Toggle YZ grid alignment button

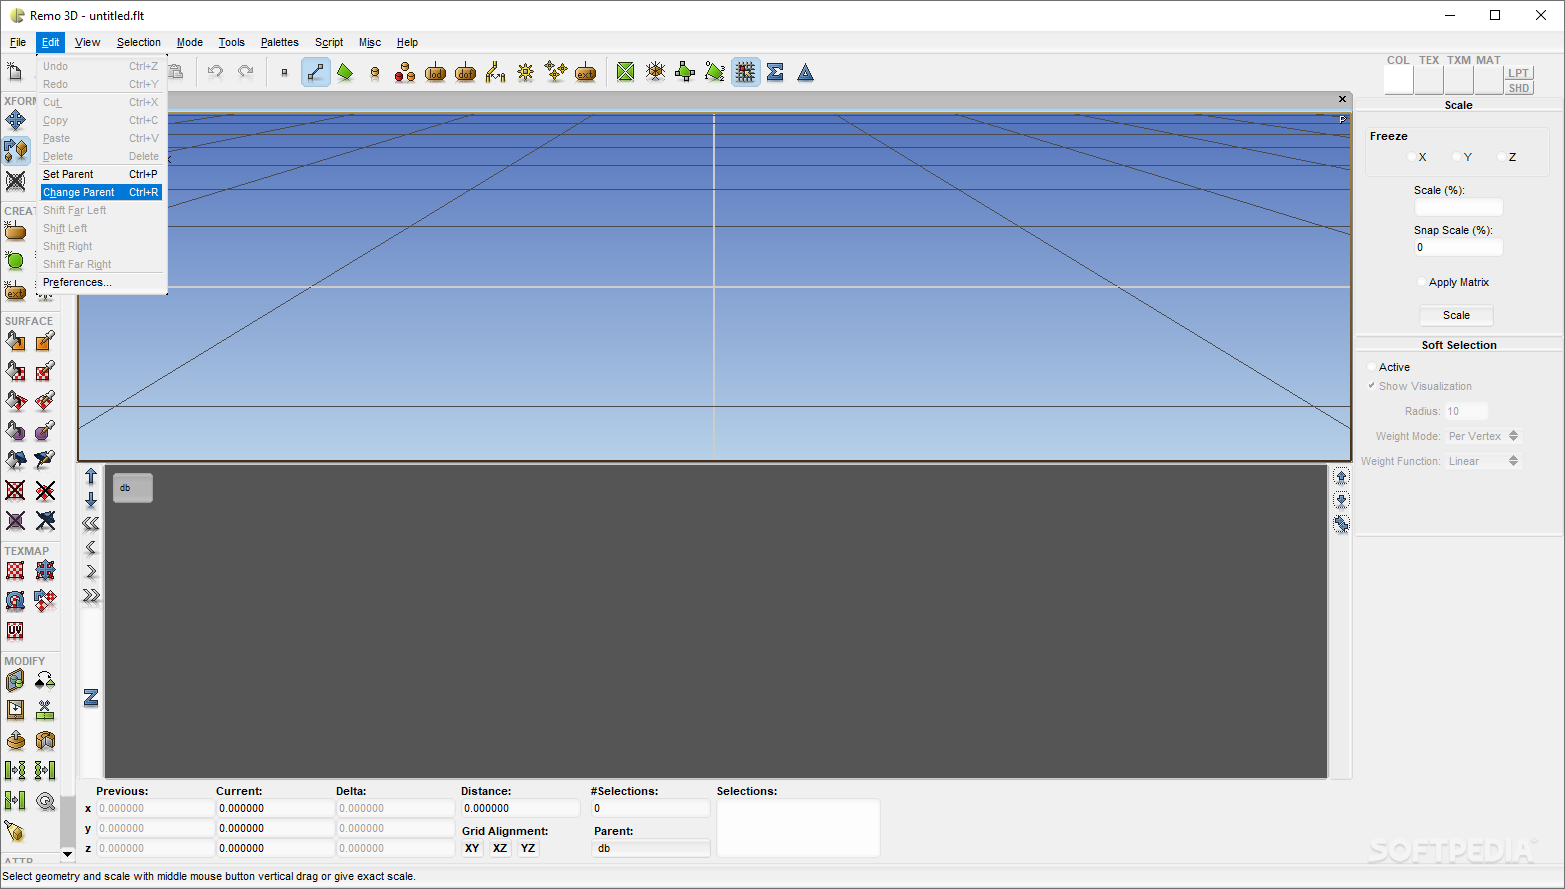pyautogui.click(x=528, y=848)
